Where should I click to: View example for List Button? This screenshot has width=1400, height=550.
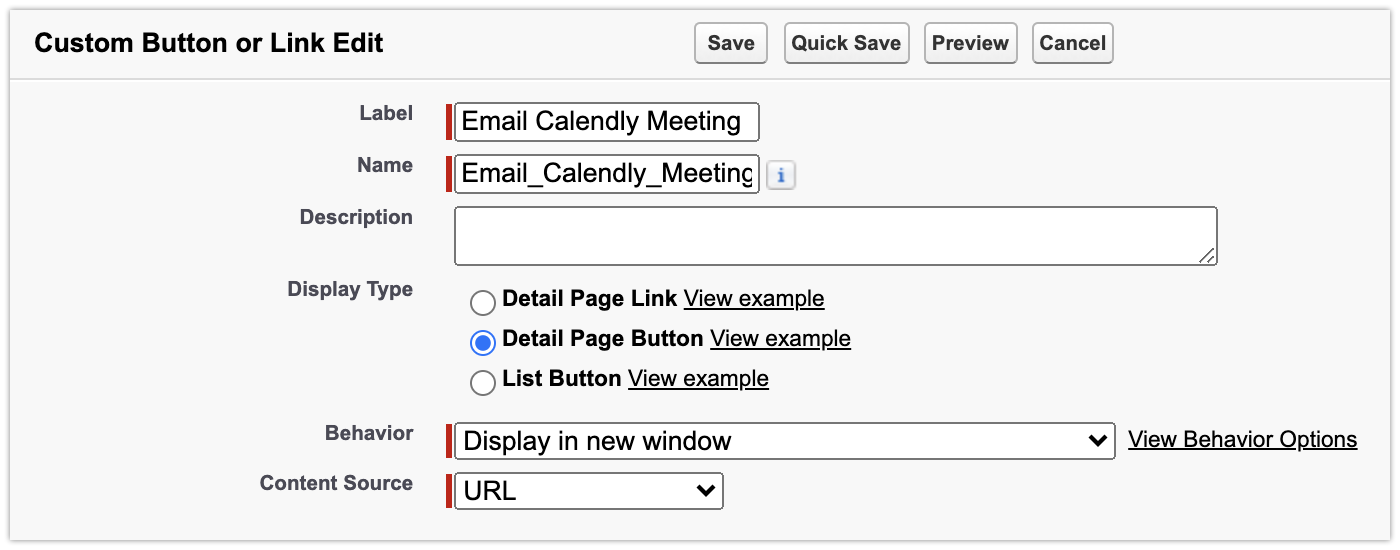tap(698, 379)
